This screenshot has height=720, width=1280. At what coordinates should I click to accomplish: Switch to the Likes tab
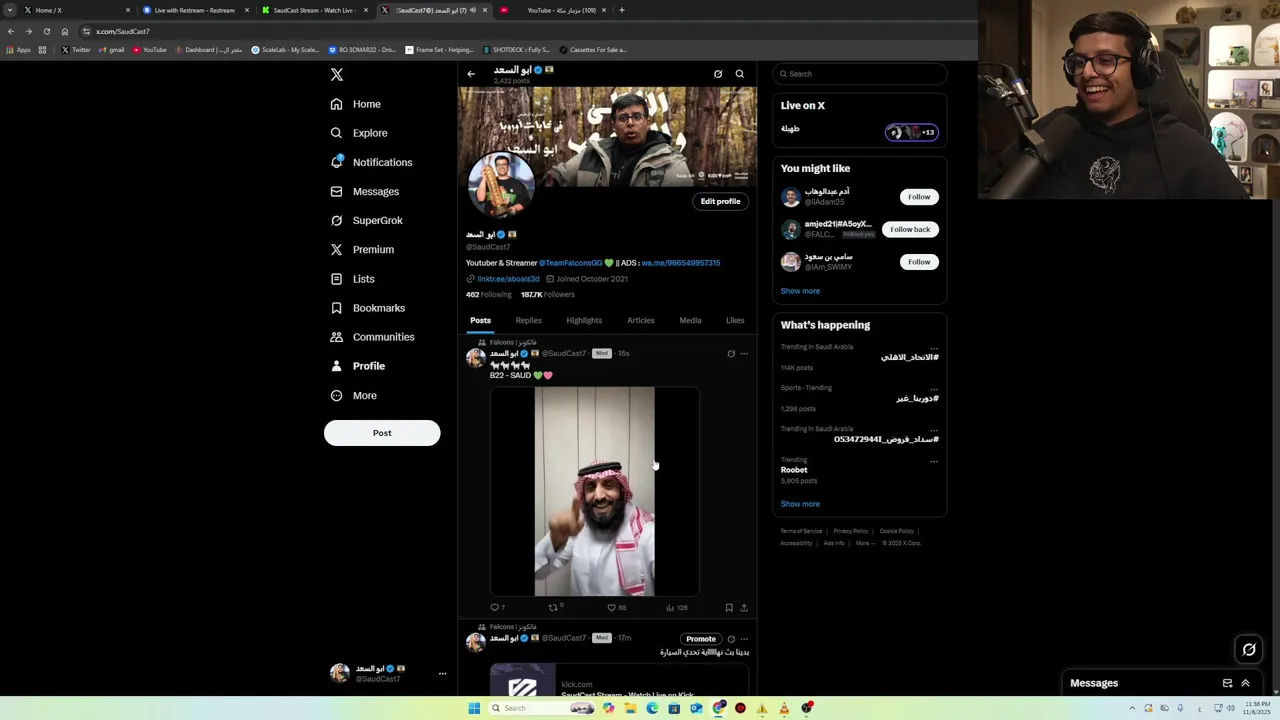click(x=735, y=321)
